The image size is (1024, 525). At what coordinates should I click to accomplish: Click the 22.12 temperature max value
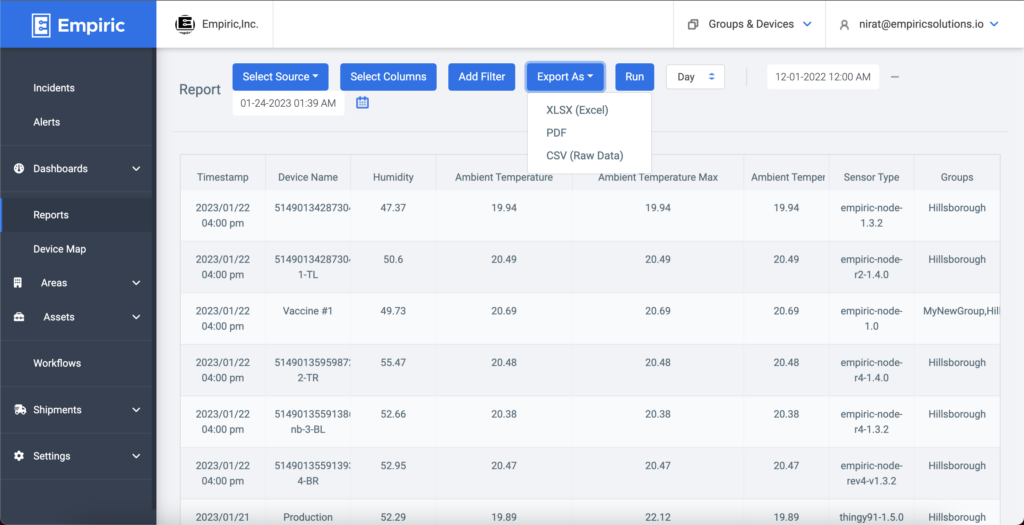658,517
